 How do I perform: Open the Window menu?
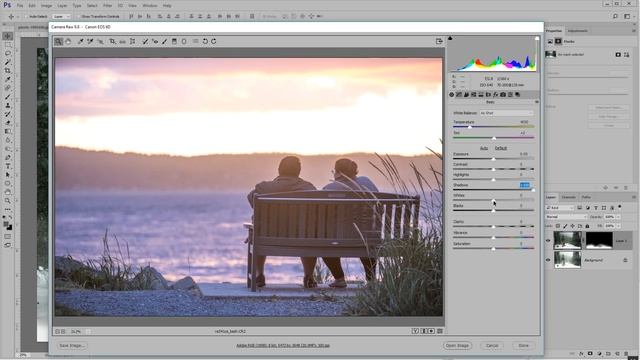pyautogui.click(x=150, y=6)
